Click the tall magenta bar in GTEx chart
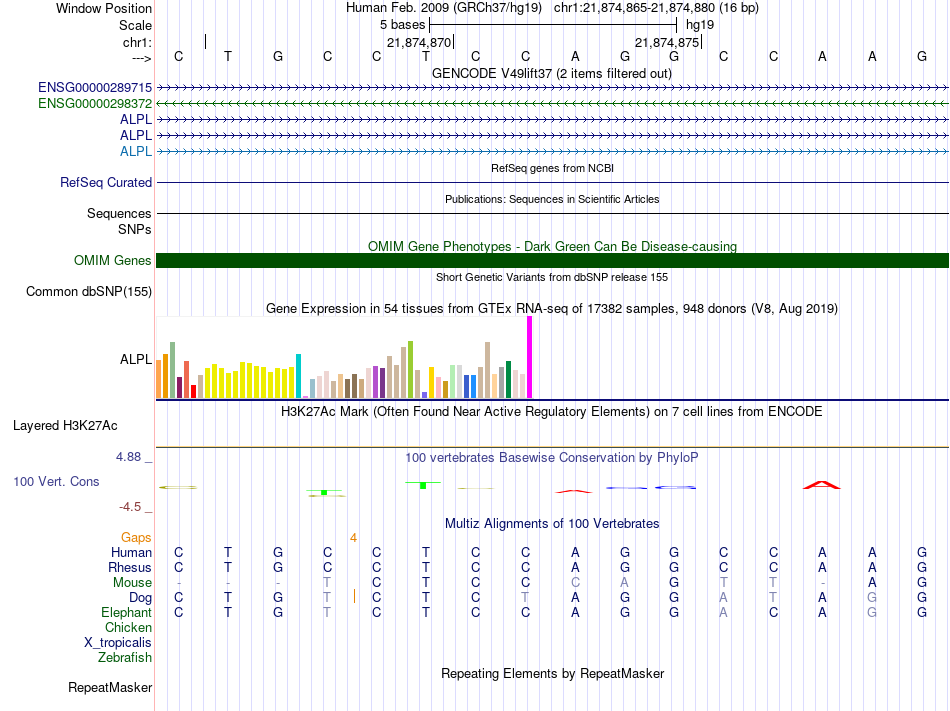Screen dimensions: 950x711 pyautogui.click(x=530, y=357)
